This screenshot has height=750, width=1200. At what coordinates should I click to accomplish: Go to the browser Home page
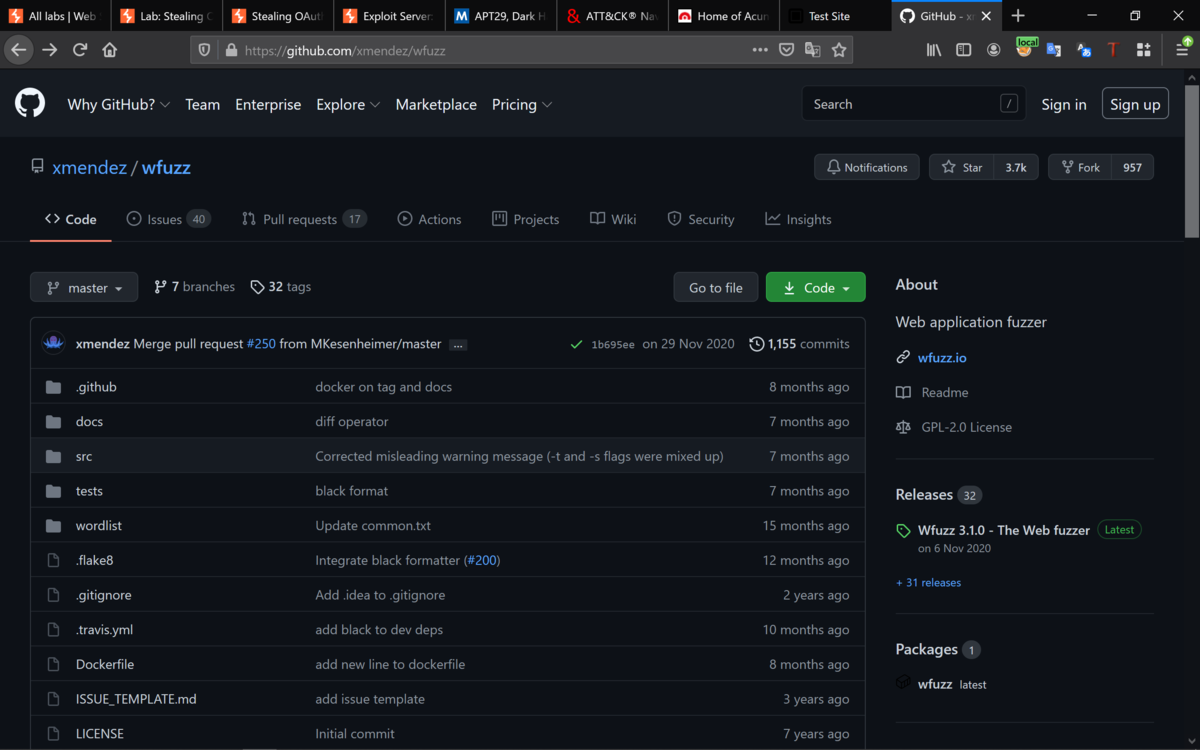(x=110, y=50)
